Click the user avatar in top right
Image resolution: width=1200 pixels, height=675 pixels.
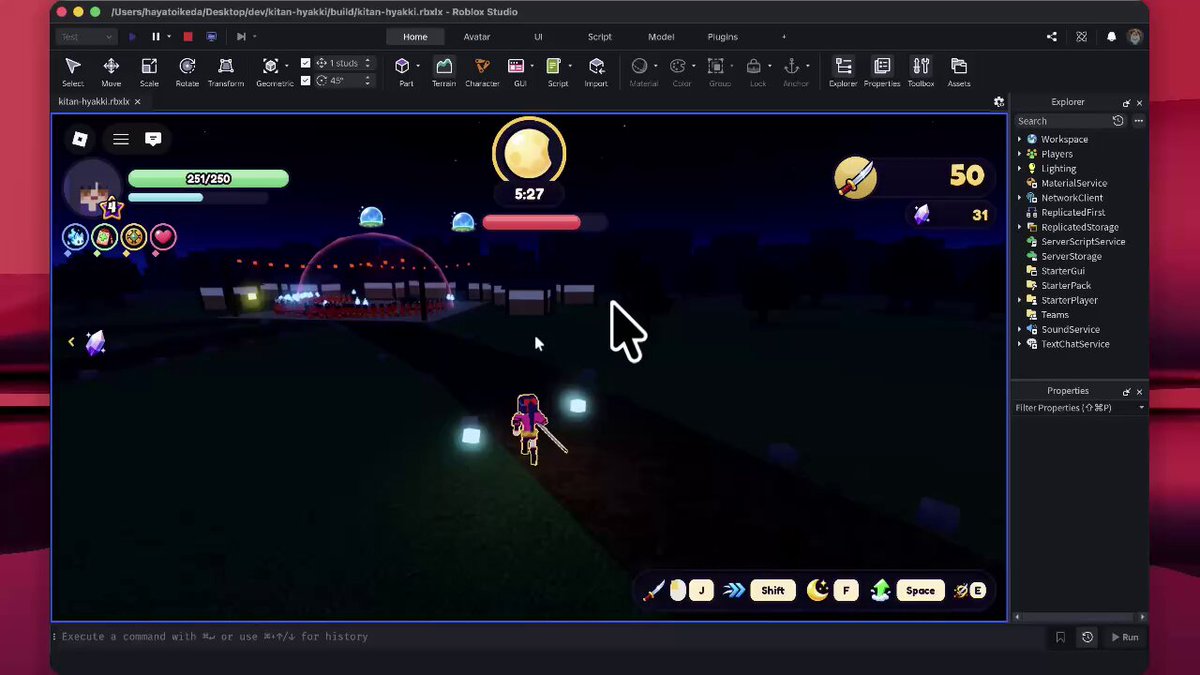(x=1134, y=37)
